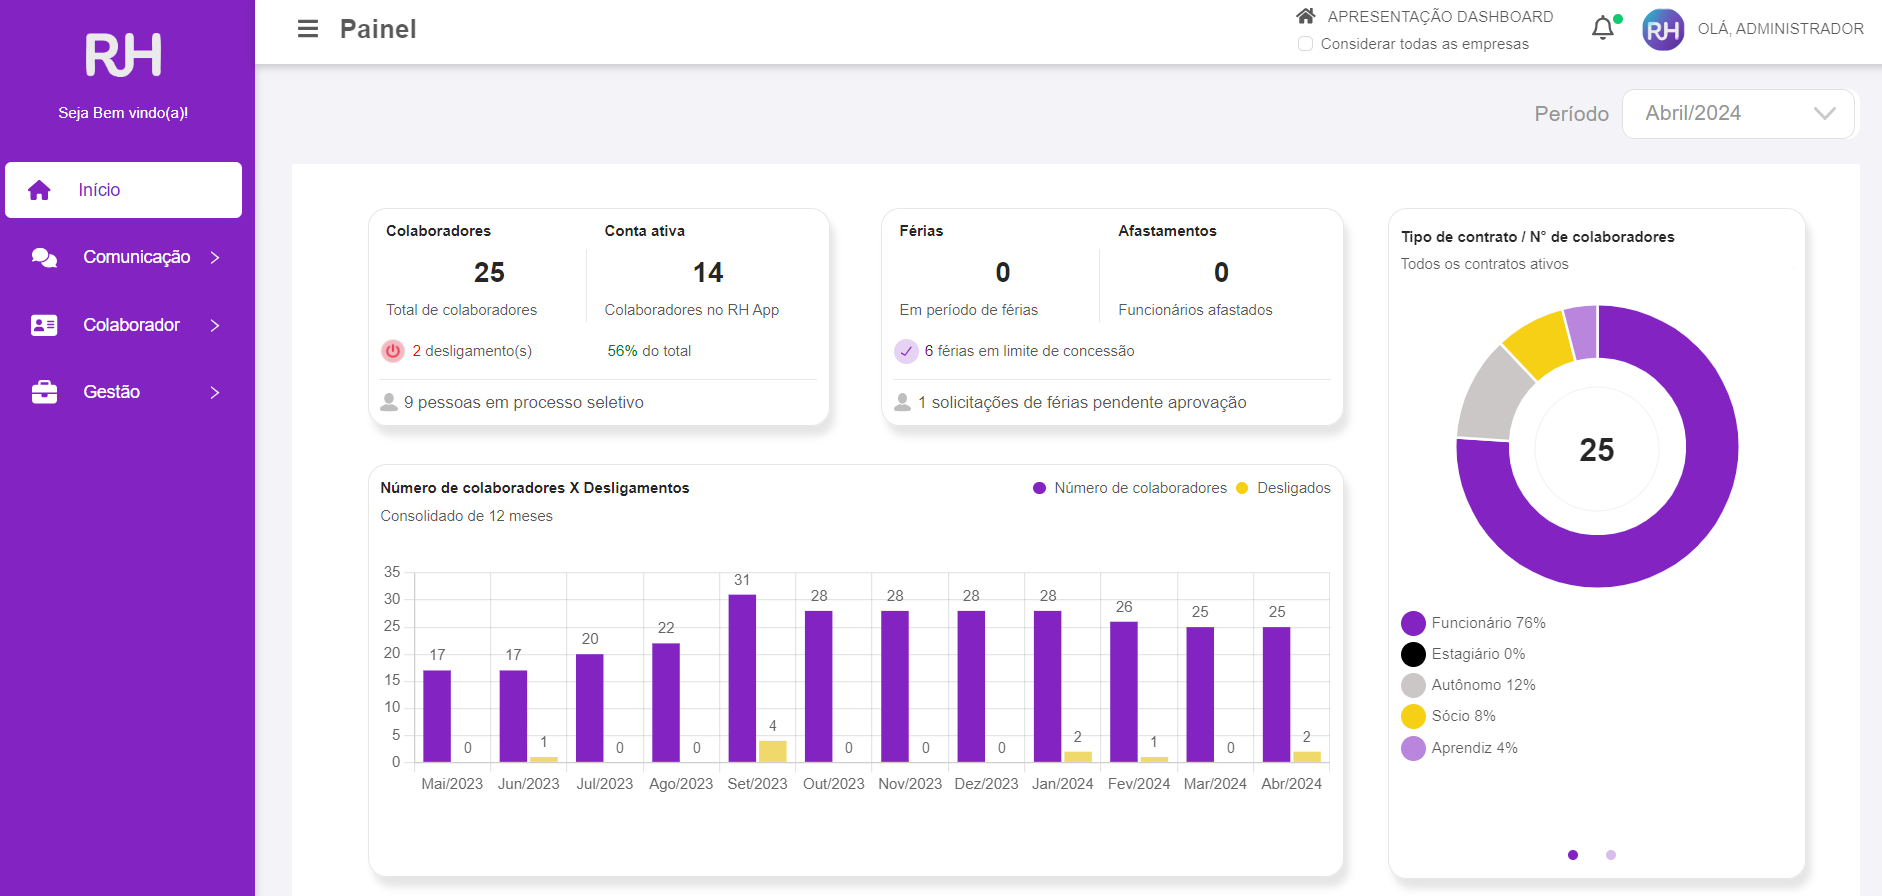Toggle Desligados legend series
Image resolution: width=1882 pixels, height=896 pixels.
(1284, 488)
